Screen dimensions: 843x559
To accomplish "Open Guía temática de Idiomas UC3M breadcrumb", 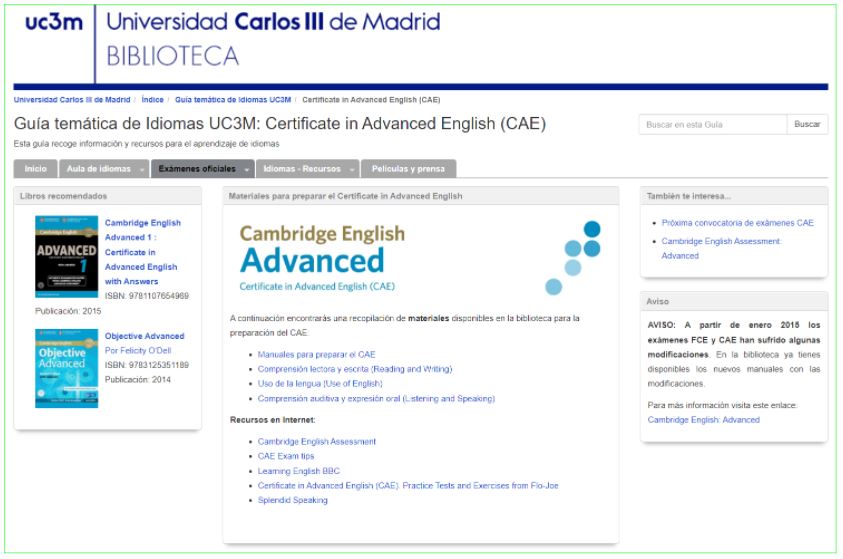I will tap(233, 100).
